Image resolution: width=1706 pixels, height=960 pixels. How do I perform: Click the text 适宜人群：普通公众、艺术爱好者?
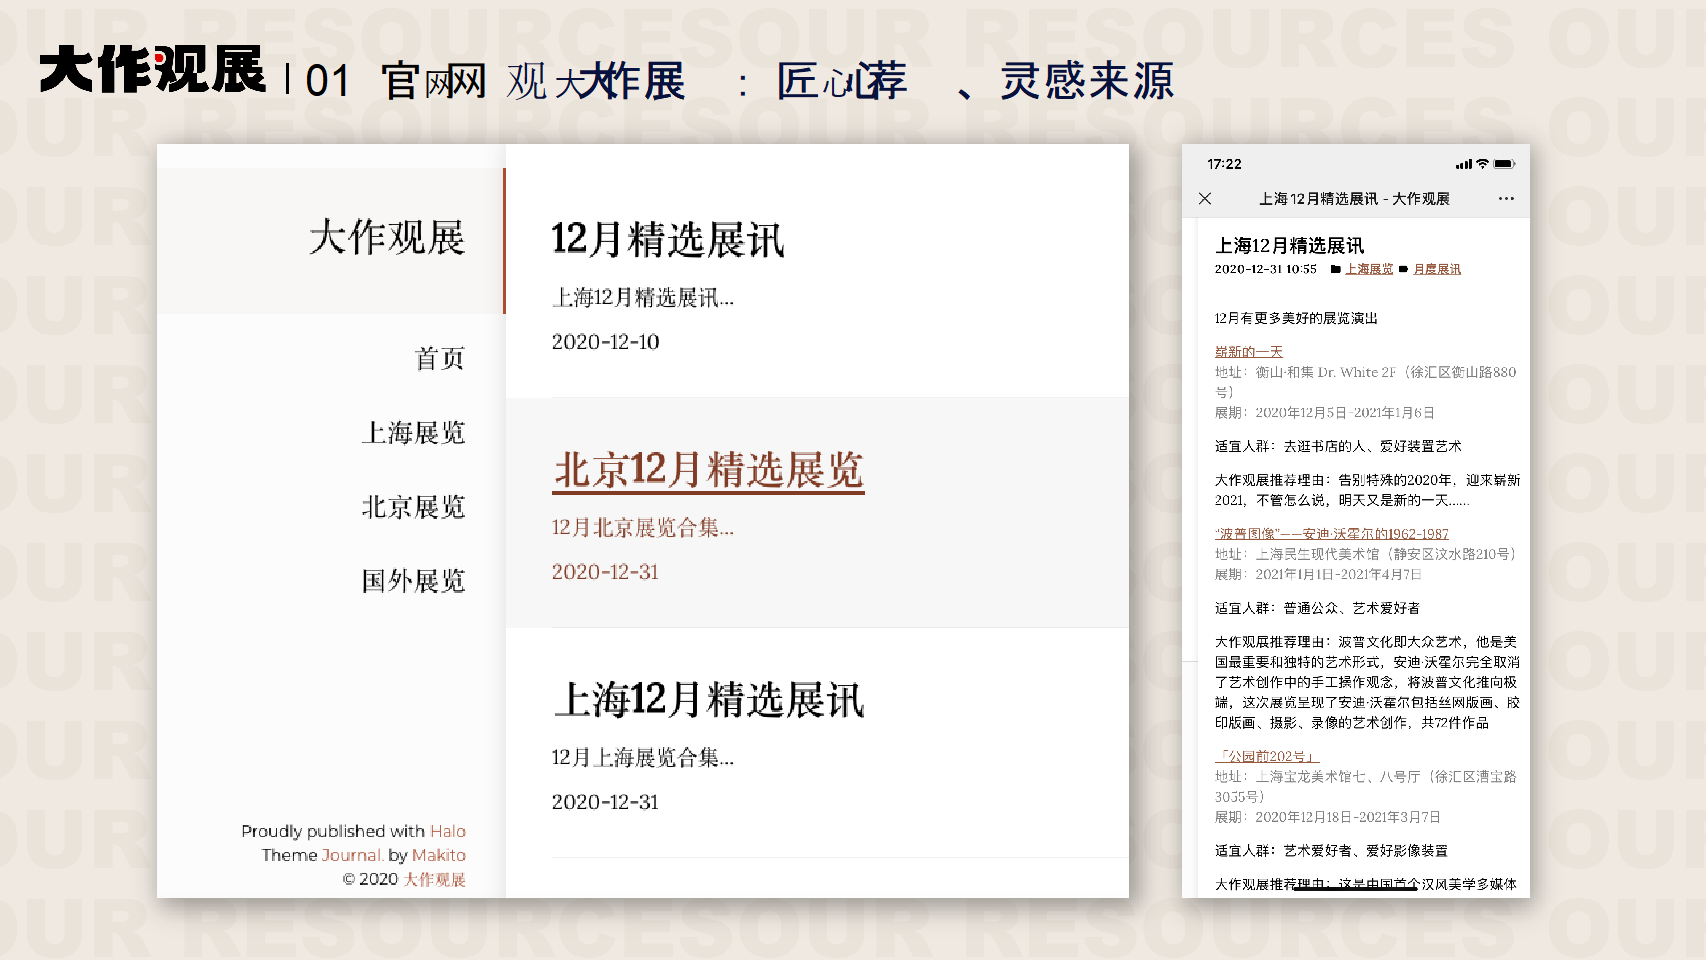(x=1317, y=608)
